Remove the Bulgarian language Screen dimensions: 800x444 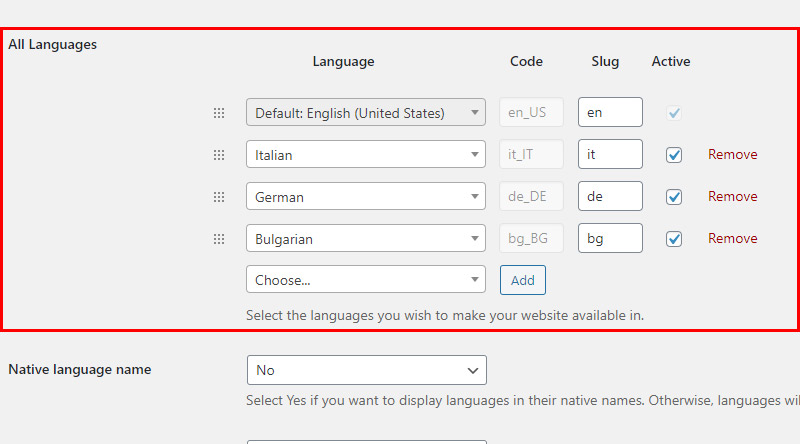pos(732,238)
